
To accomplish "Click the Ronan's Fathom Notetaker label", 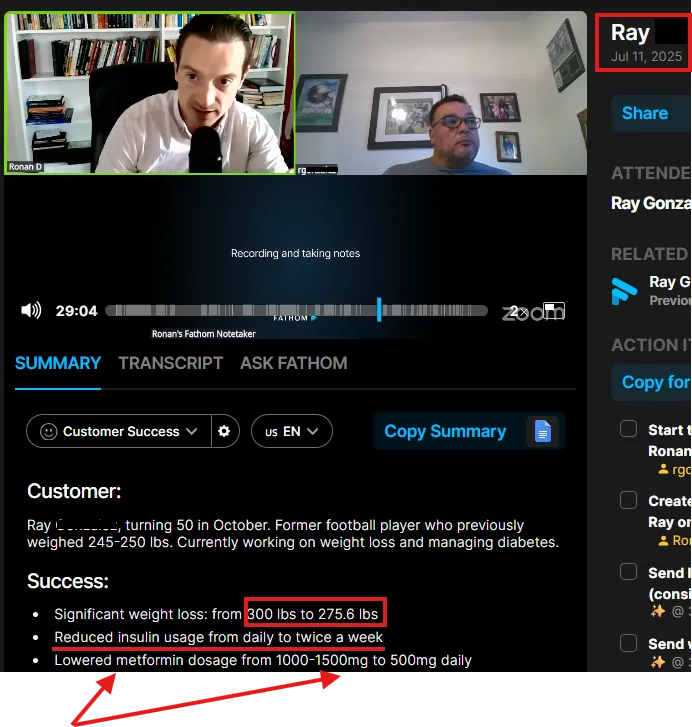I will 203,334.
